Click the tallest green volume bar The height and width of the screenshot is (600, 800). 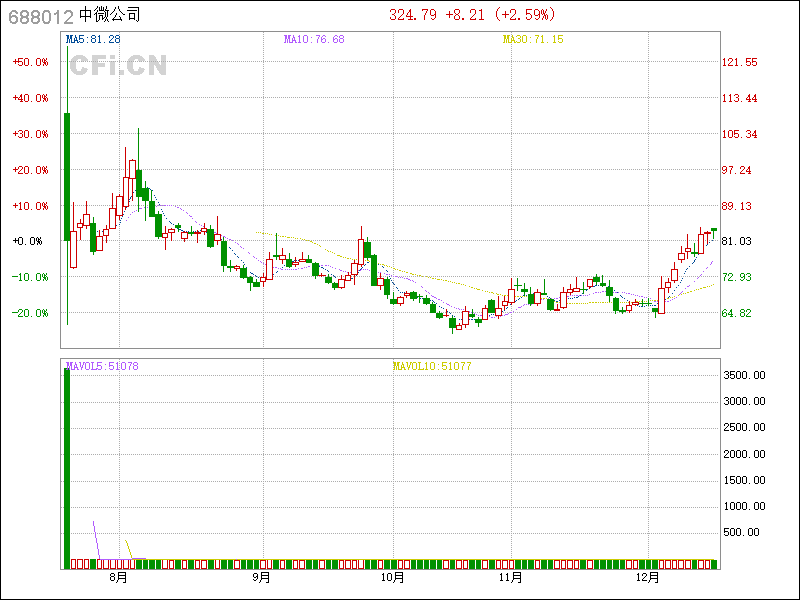click(66, 468)
